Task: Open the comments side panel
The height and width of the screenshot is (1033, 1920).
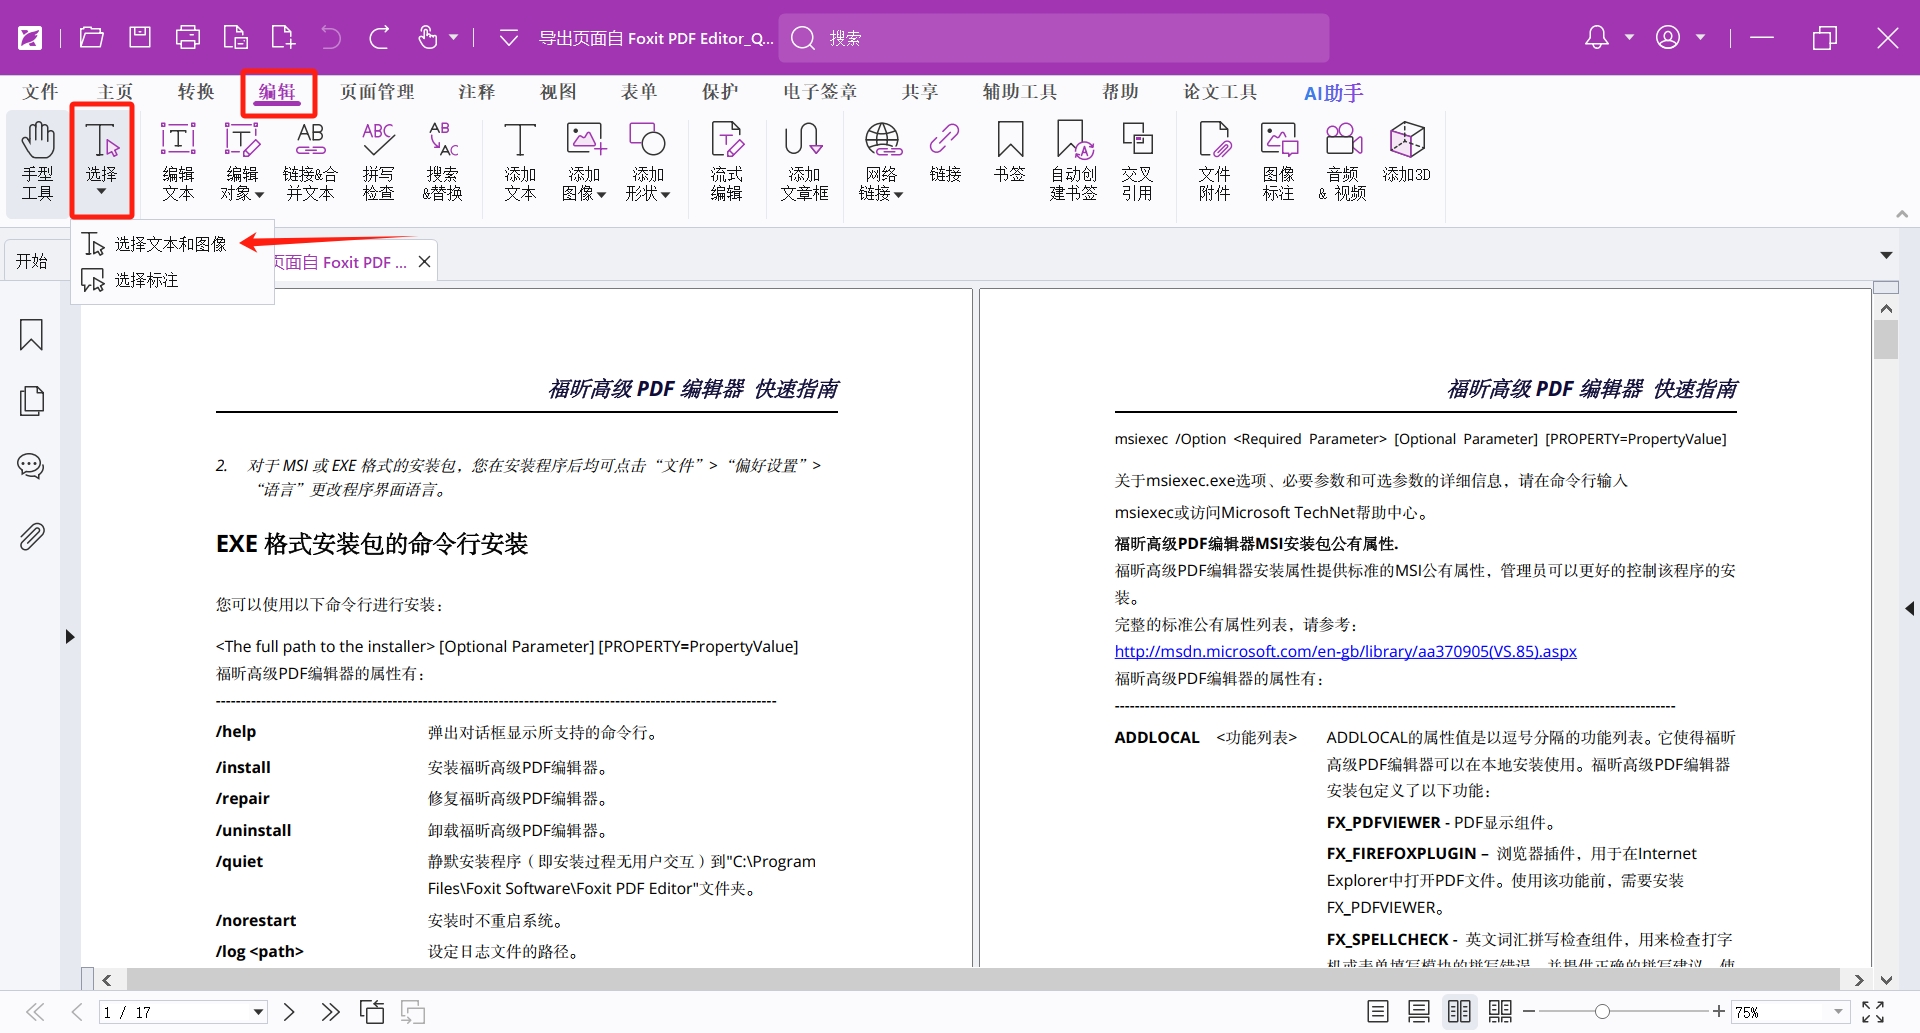Action: pyautogui.click(x=32, y=466)
